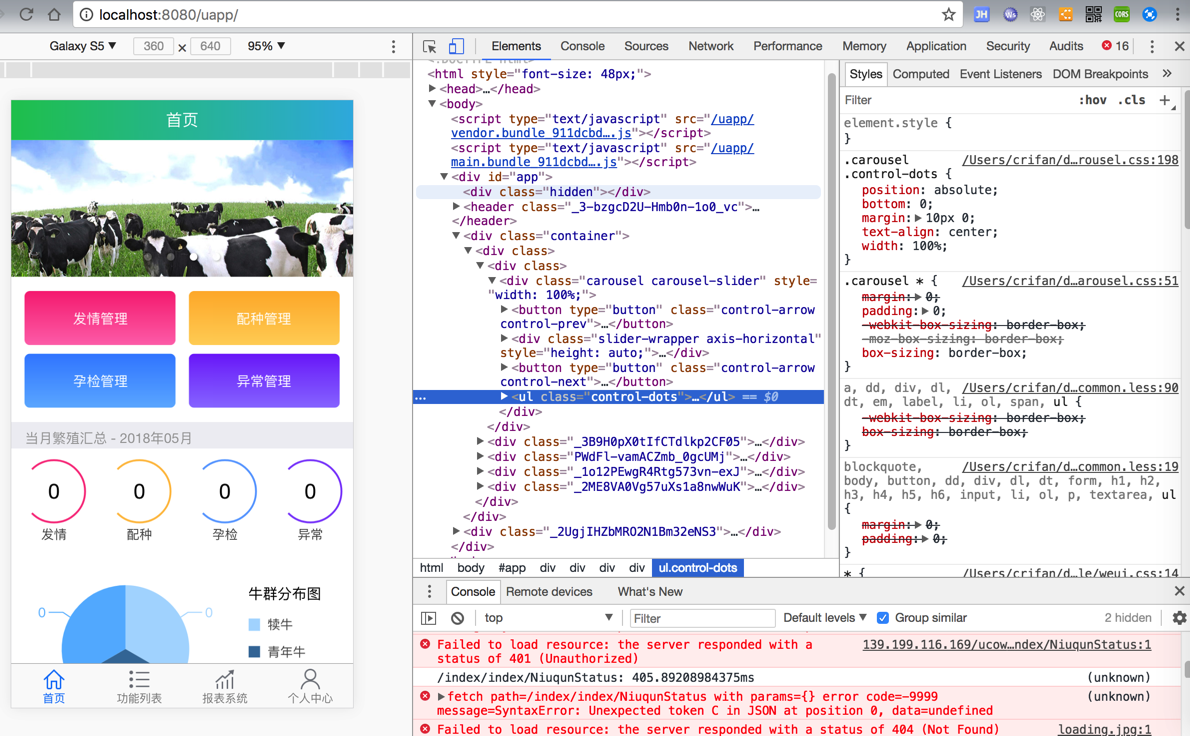The height and width of the screenshot is (736, 1190).
Task: Switch to the Console tab
Action: pyautogui.click(x=582, y=46)
